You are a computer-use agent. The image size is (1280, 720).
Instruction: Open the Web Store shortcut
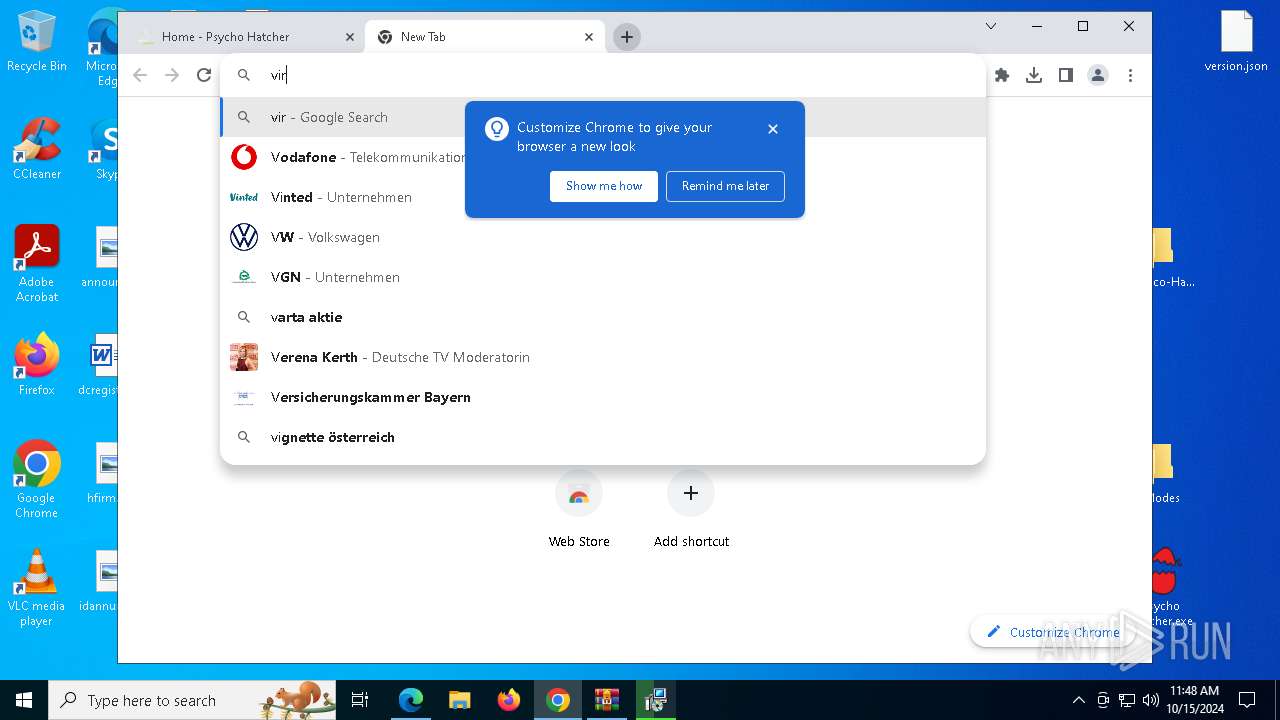(579, 510)
